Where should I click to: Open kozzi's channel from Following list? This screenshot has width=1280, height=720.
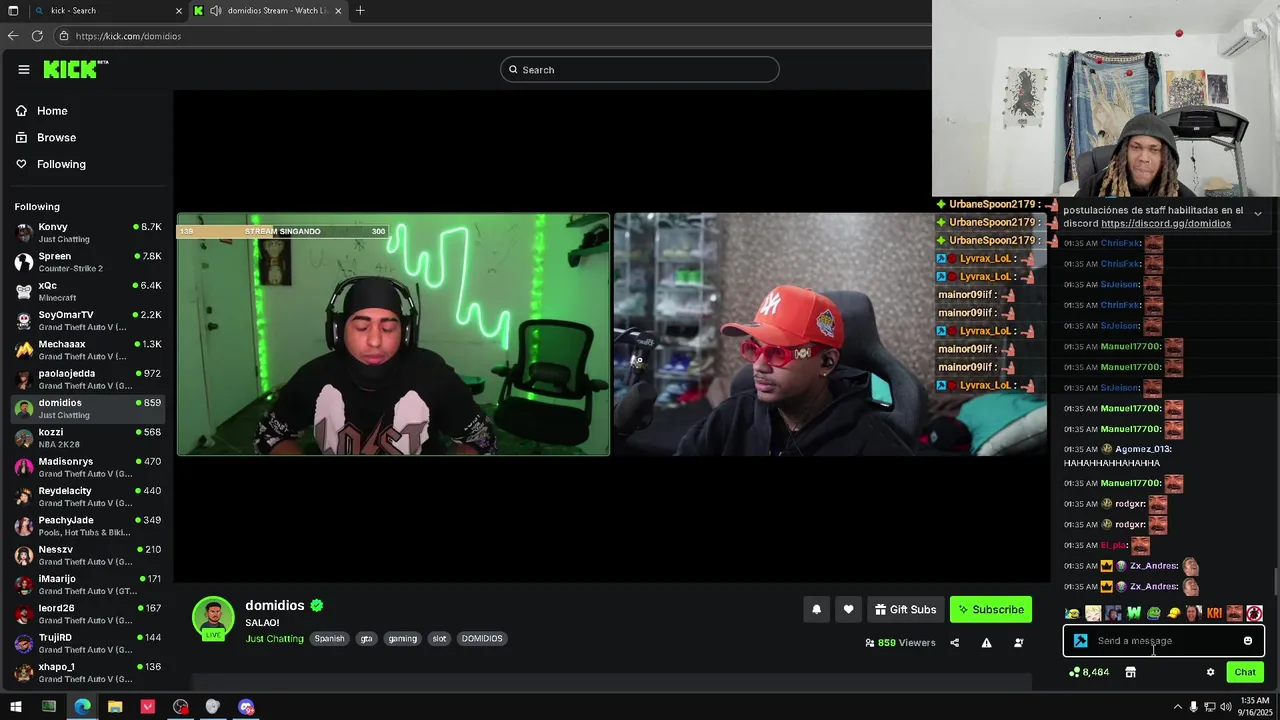[87, 438]
